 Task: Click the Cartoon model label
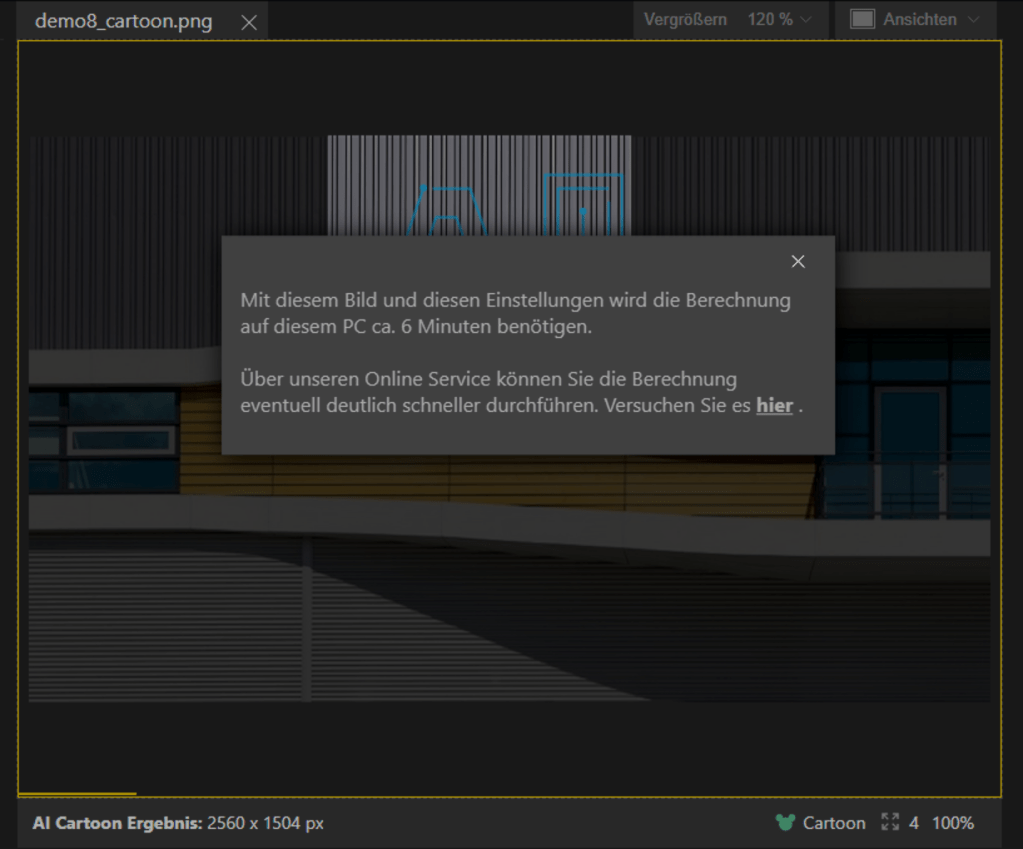click(x=834, y=823)
